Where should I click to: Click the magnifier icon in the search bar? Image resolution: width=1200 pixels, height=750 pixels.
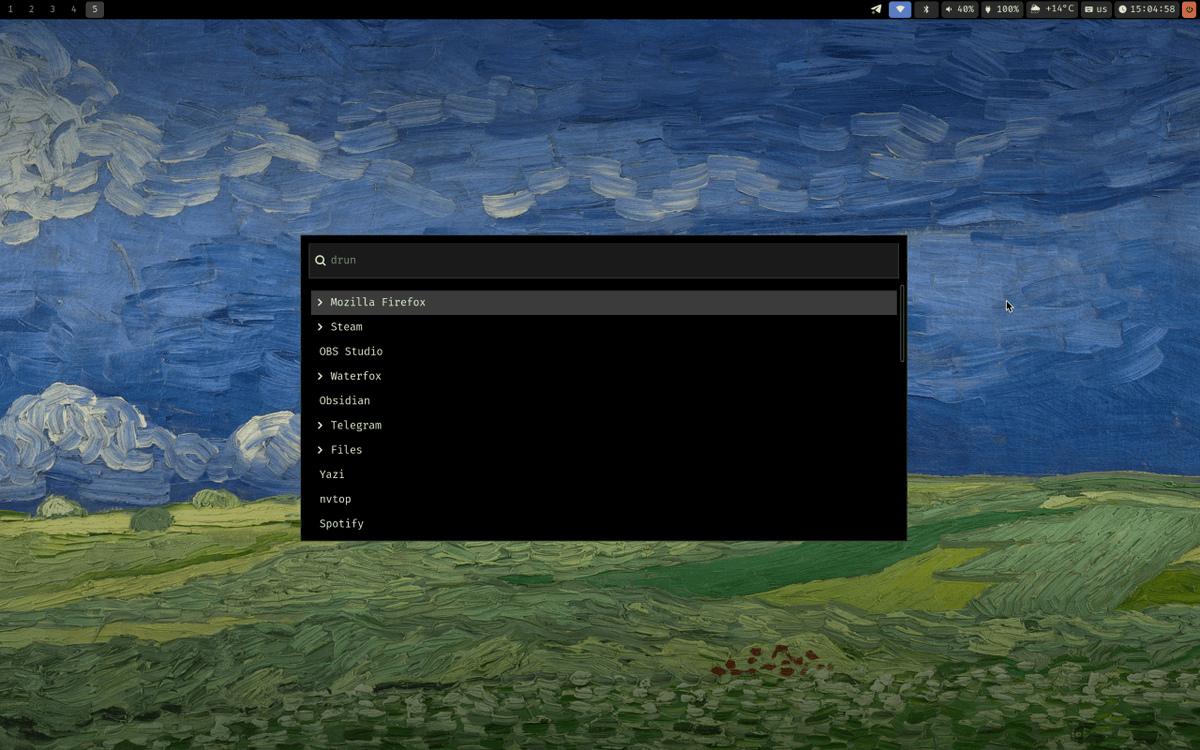click(x=320, y=260)
